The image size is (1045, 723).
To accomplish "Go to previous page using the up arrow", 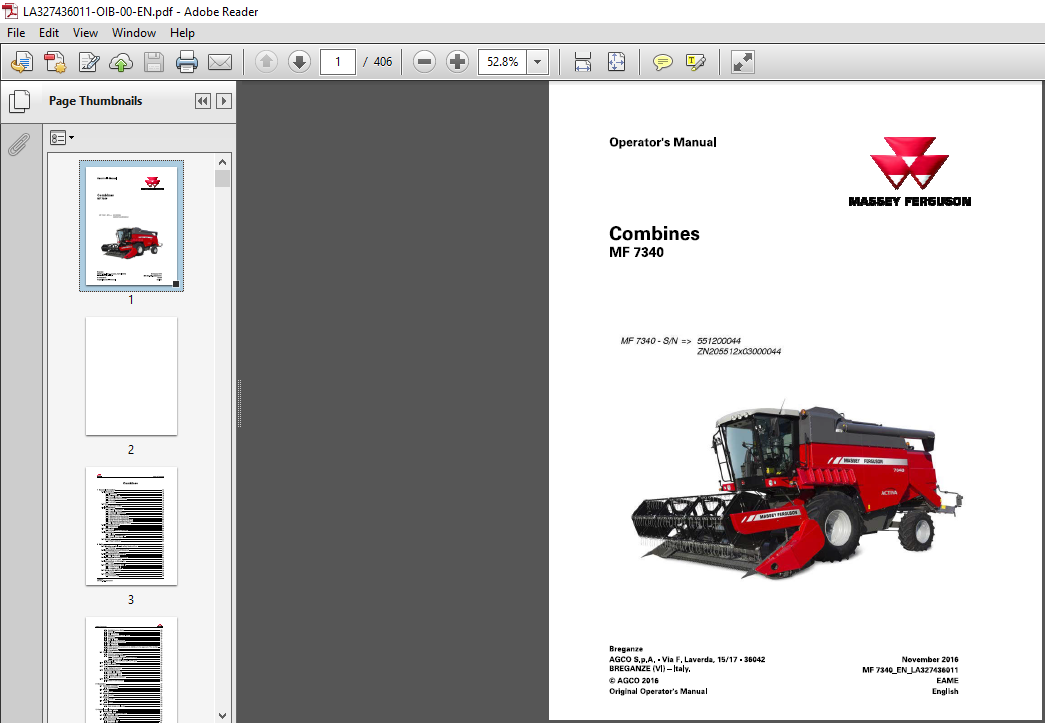I will tap(267, 62).
